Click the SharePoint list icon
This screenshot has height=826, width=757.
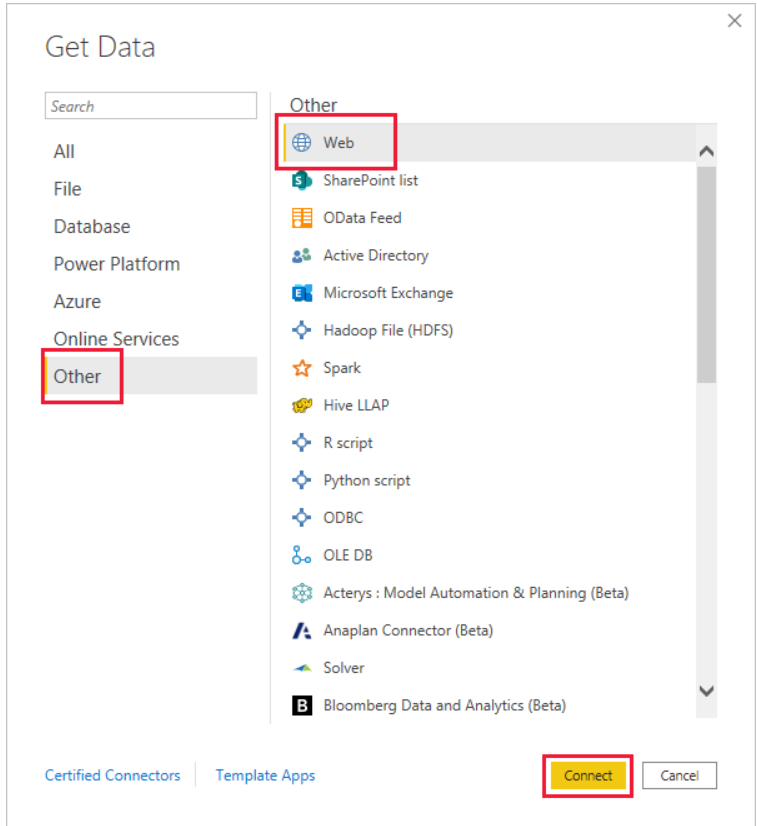301,180
